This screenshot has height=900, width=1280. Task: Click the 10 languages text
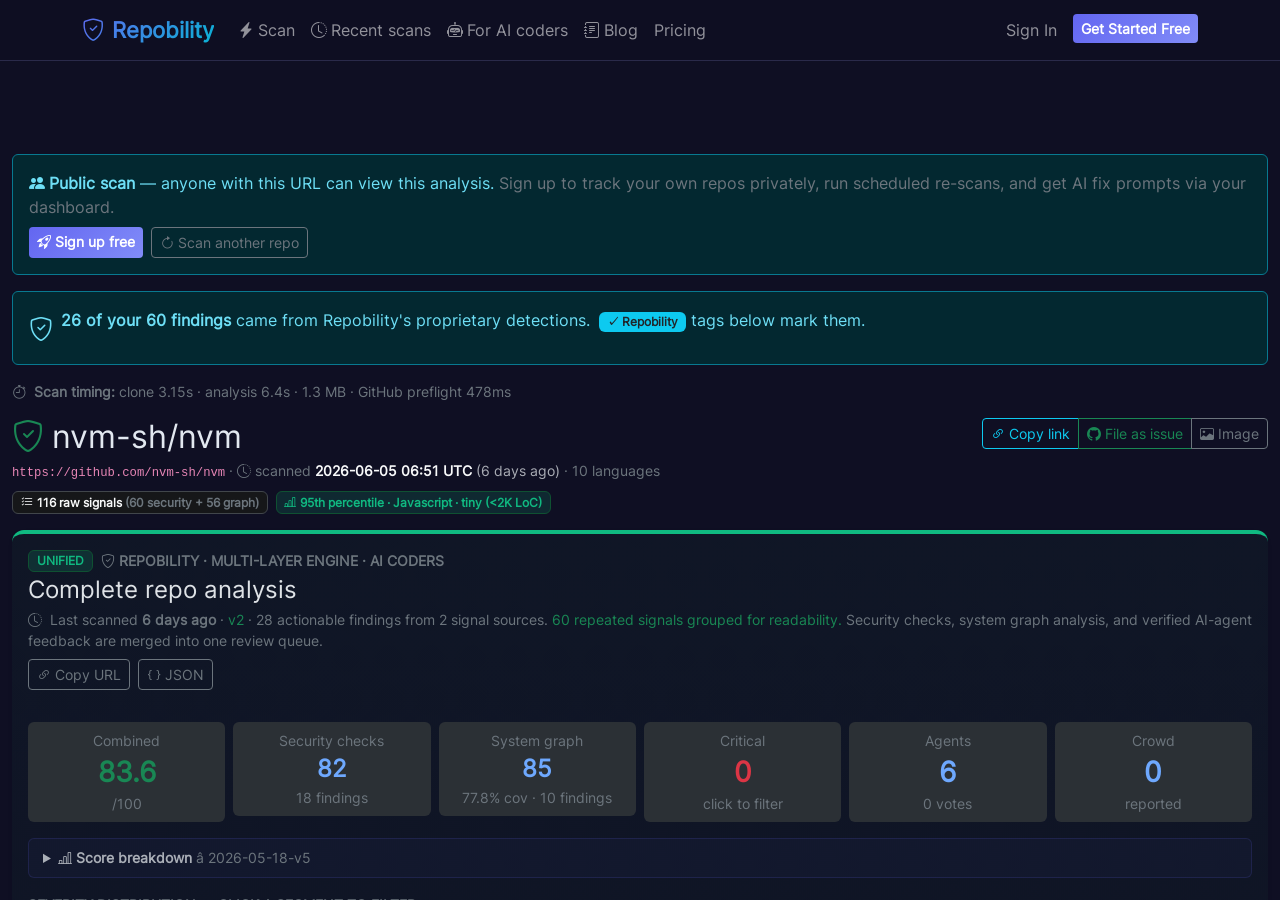coord(616,471)
